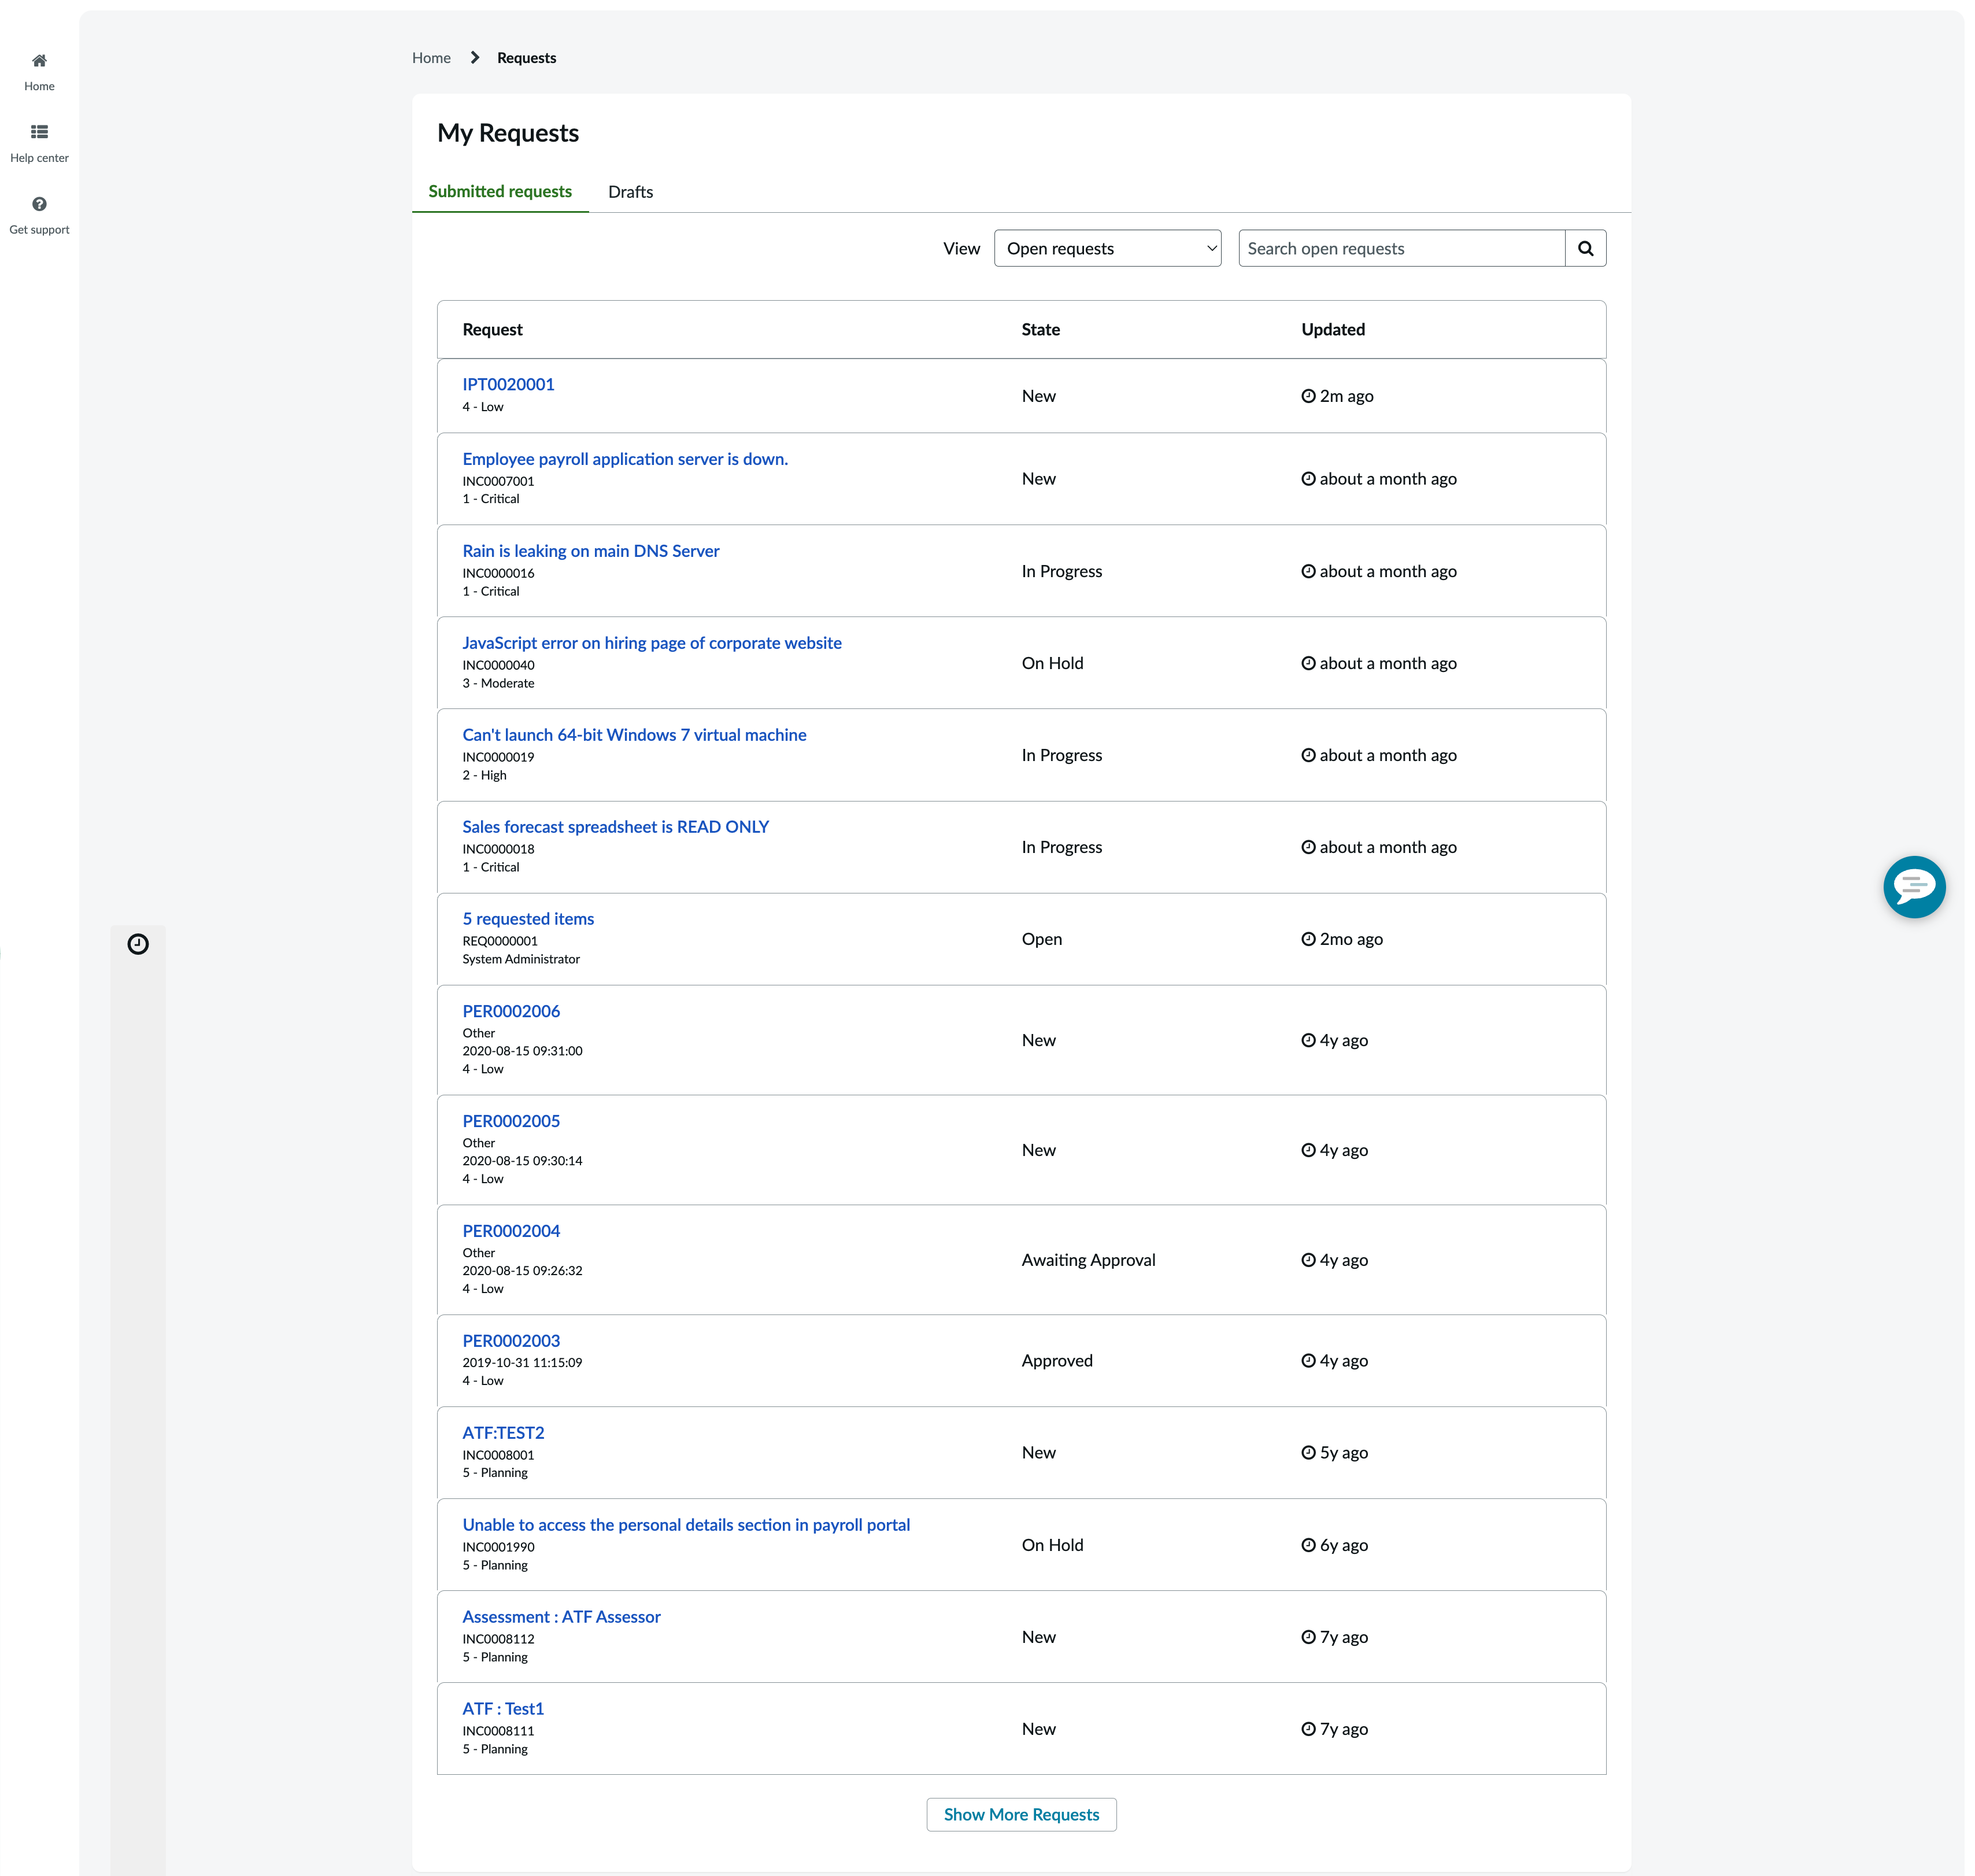Click the Requests breadcrumb text
1975x1876 pixels.
point(526,58)
